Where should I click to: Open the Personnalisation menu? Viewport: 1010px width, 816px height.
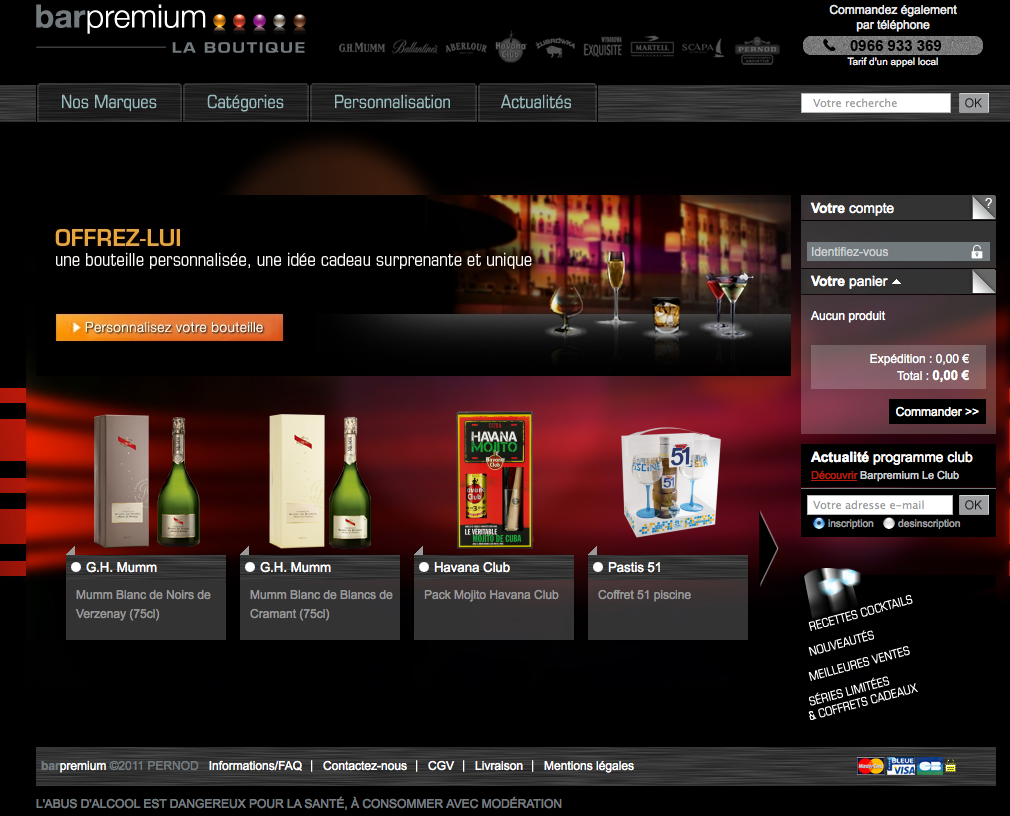click(x=392, y=102)
